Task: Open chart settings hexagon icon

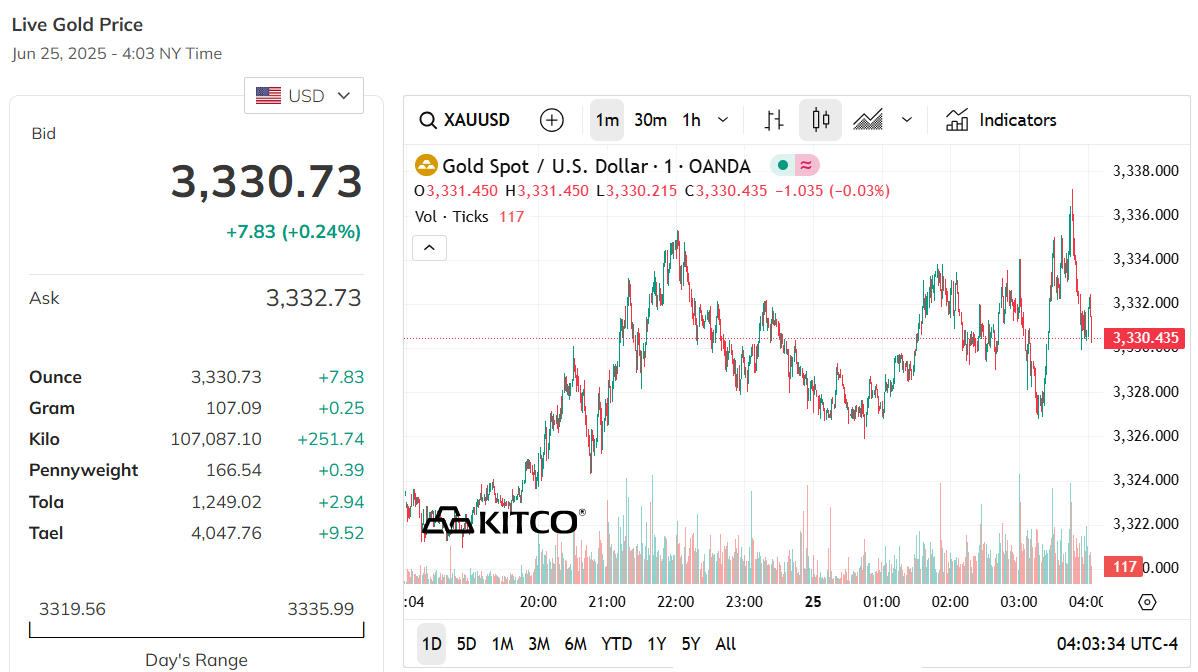Action: (1147, 602)
